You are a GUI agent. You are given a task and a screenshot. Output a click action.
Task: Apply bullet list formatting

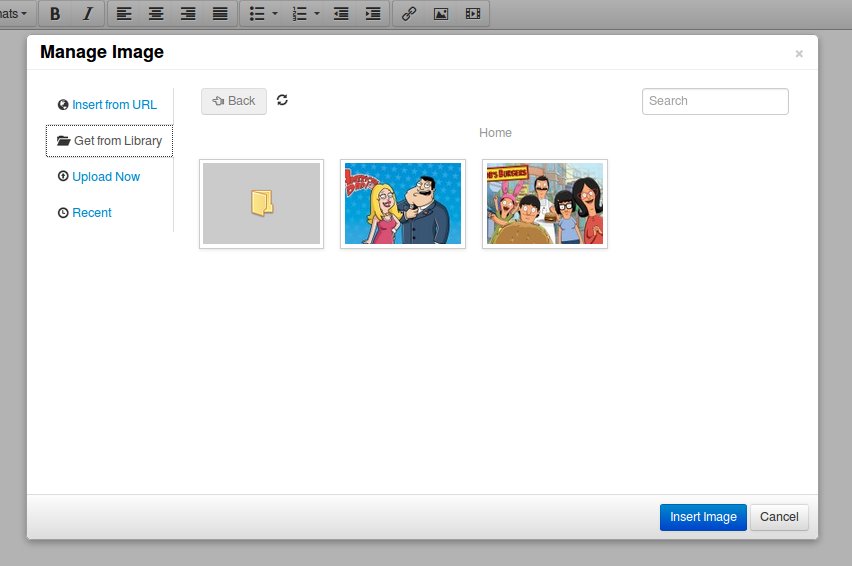coord(256,14)
